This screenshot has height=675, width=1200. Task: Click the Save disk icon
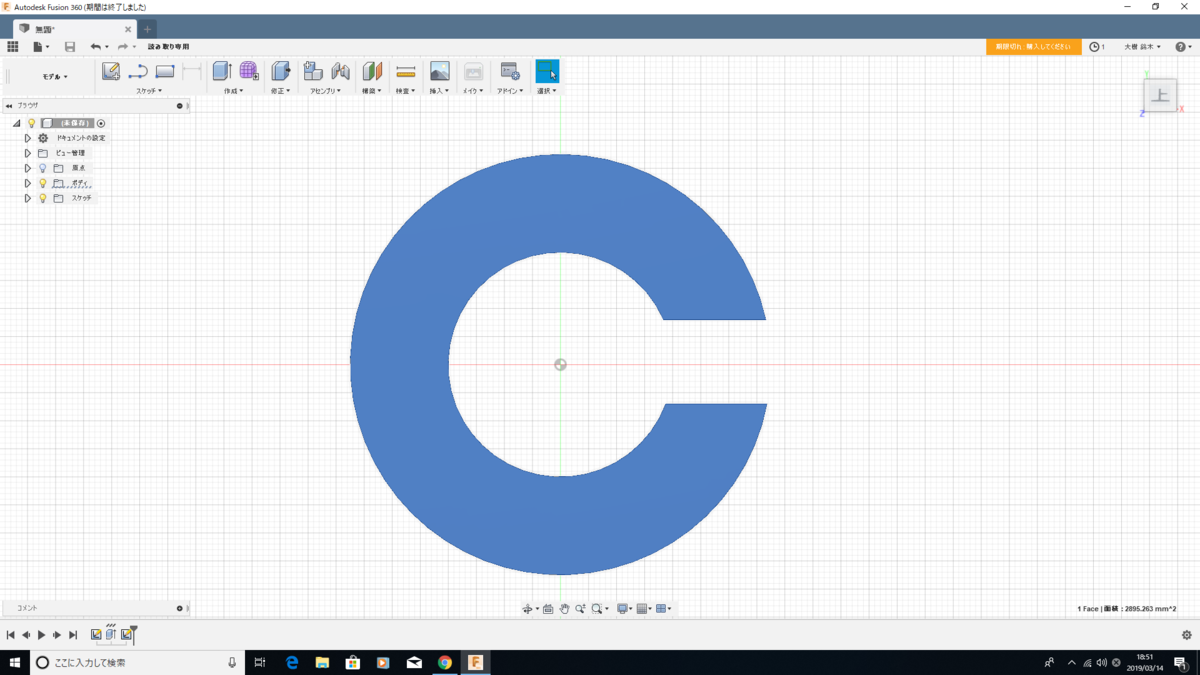click(70, 47)
